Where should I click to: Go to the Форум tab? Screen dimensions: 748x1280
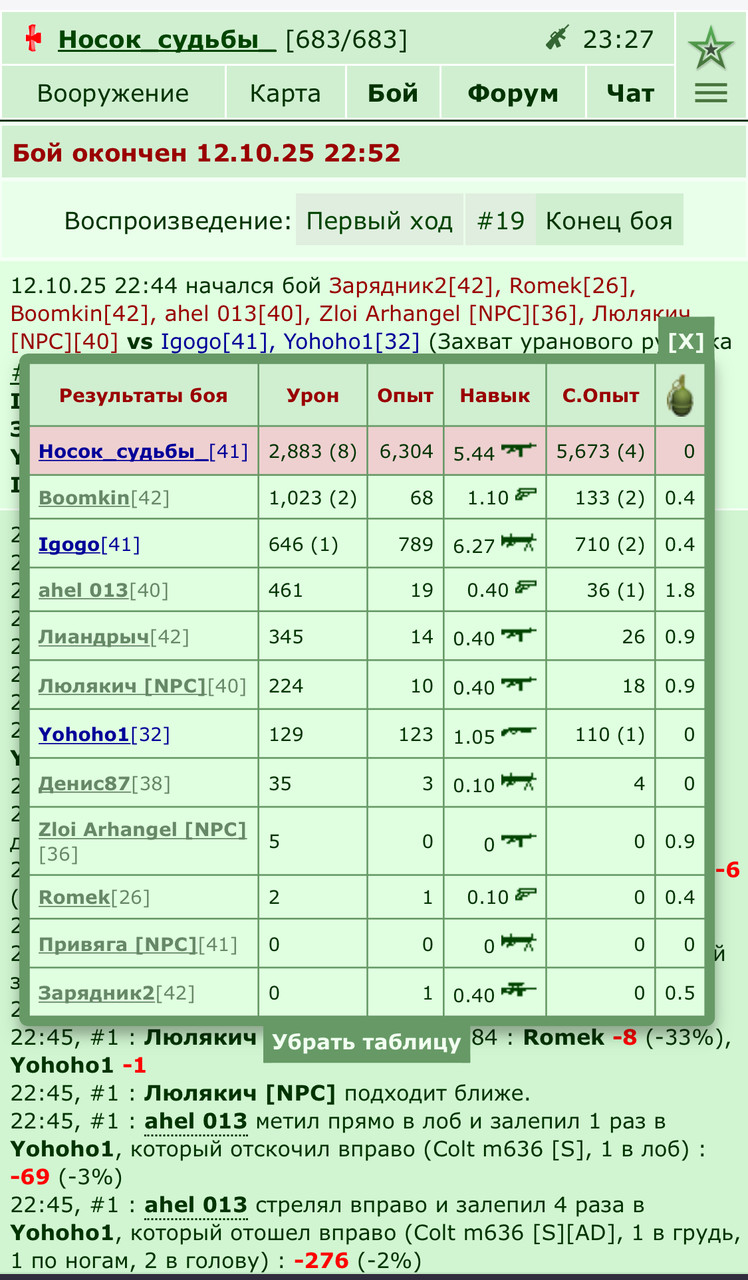[x=513, y=93]
